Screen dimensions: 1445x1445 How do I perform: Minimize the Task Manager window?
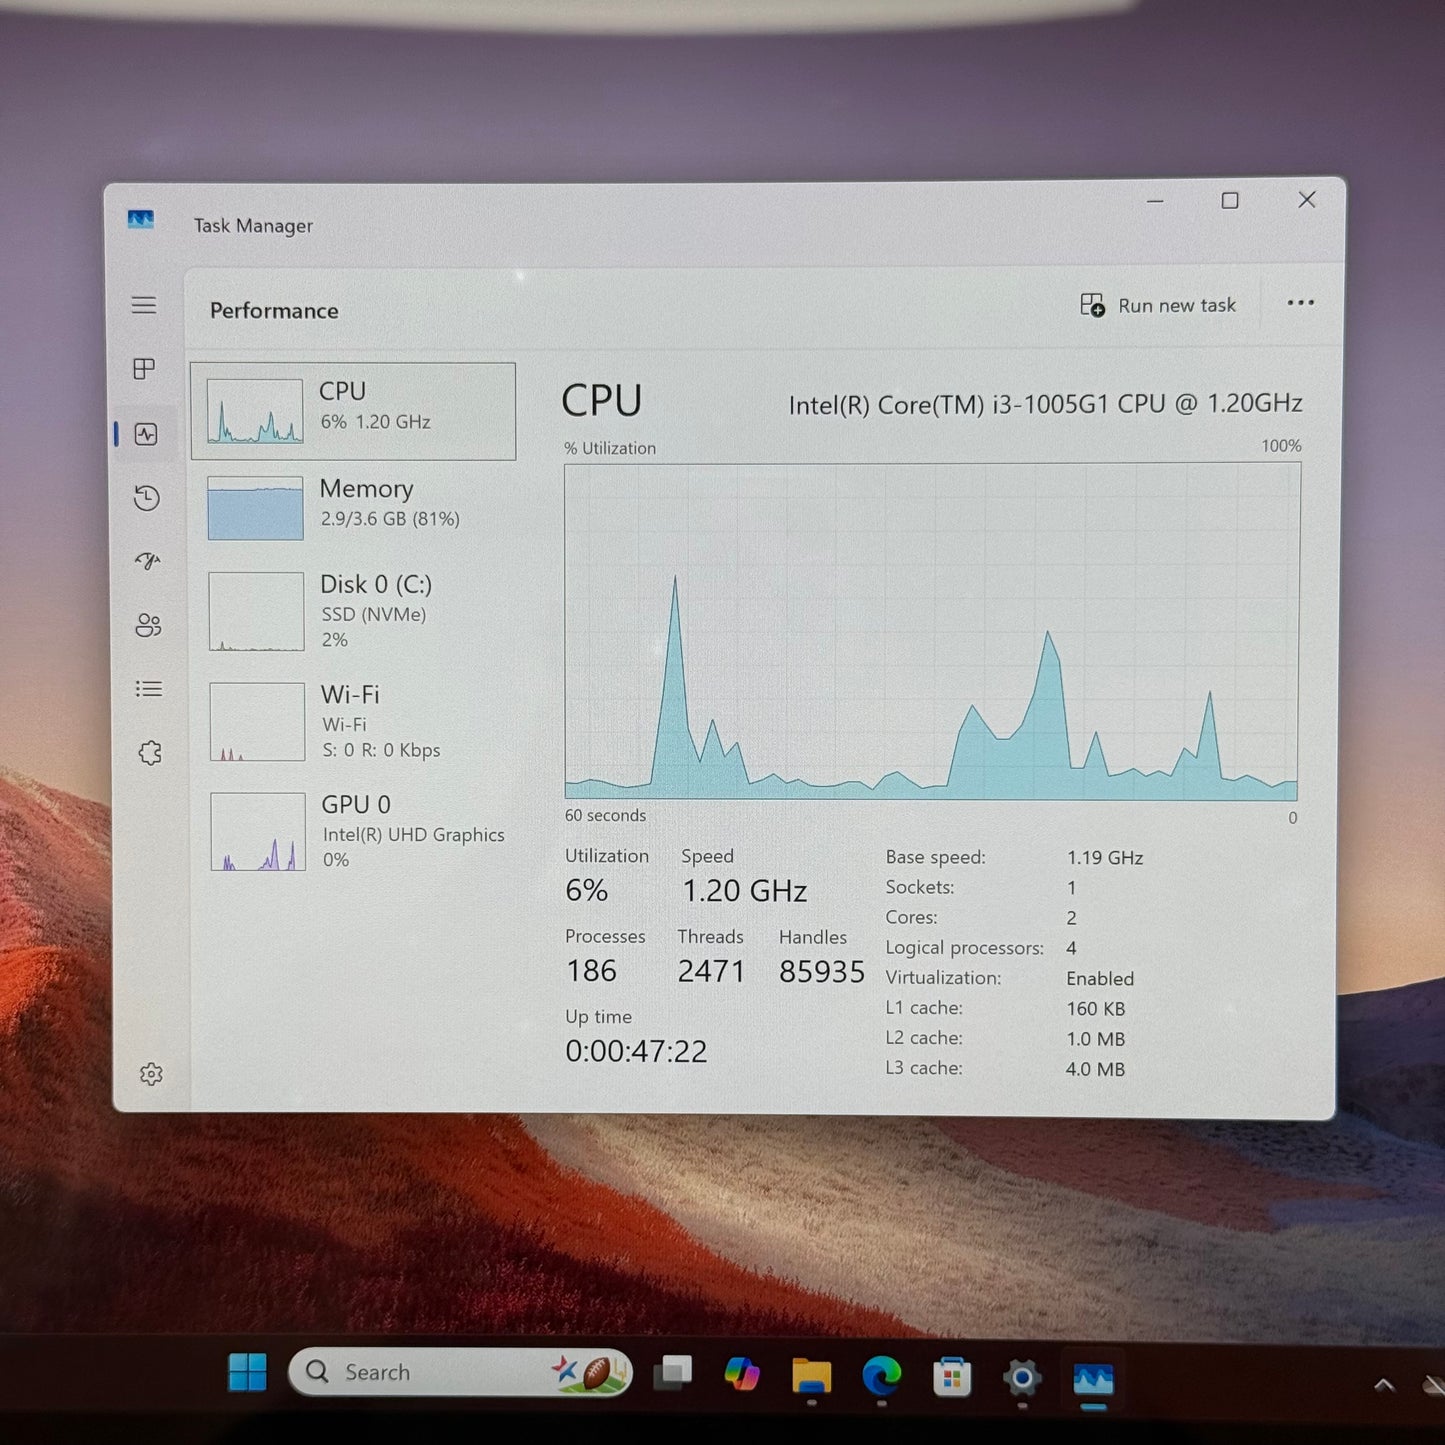1155,201
